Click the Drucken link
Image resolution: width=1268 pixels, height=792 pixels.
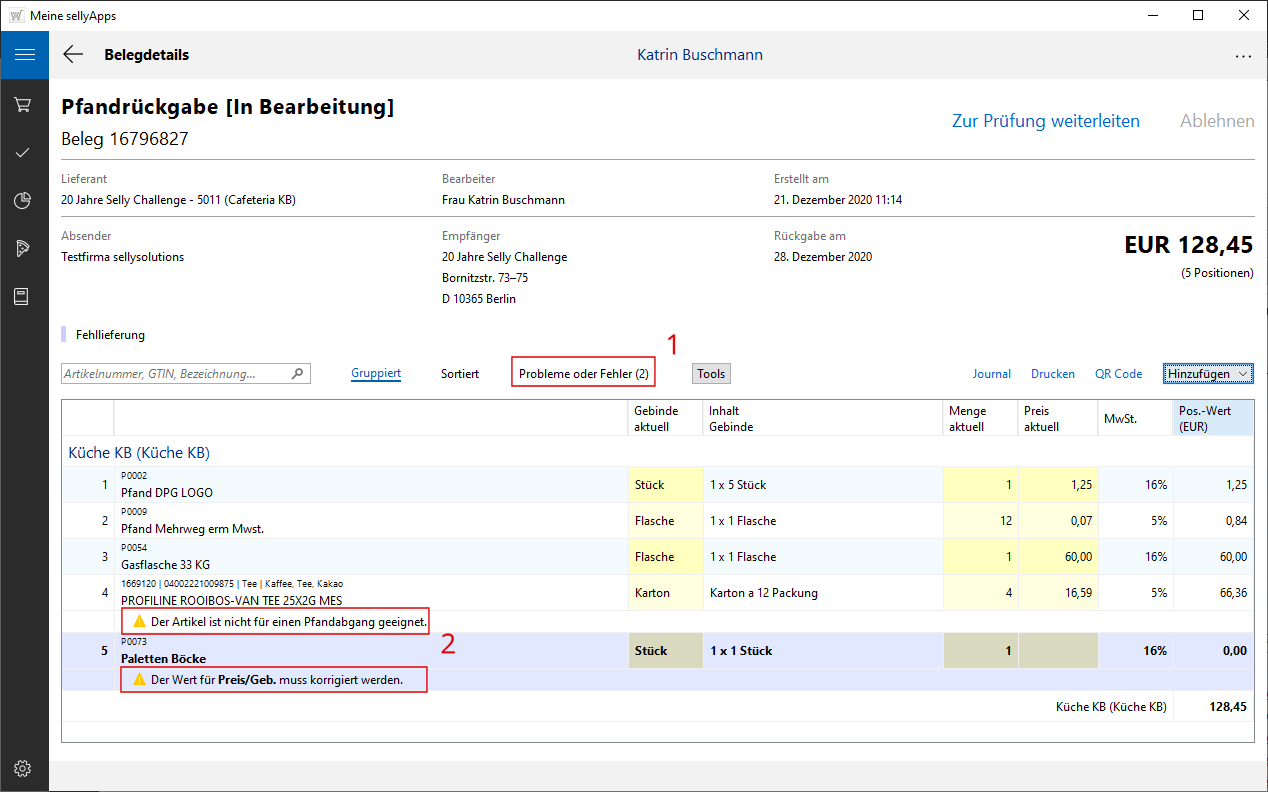coord(1052,374)
